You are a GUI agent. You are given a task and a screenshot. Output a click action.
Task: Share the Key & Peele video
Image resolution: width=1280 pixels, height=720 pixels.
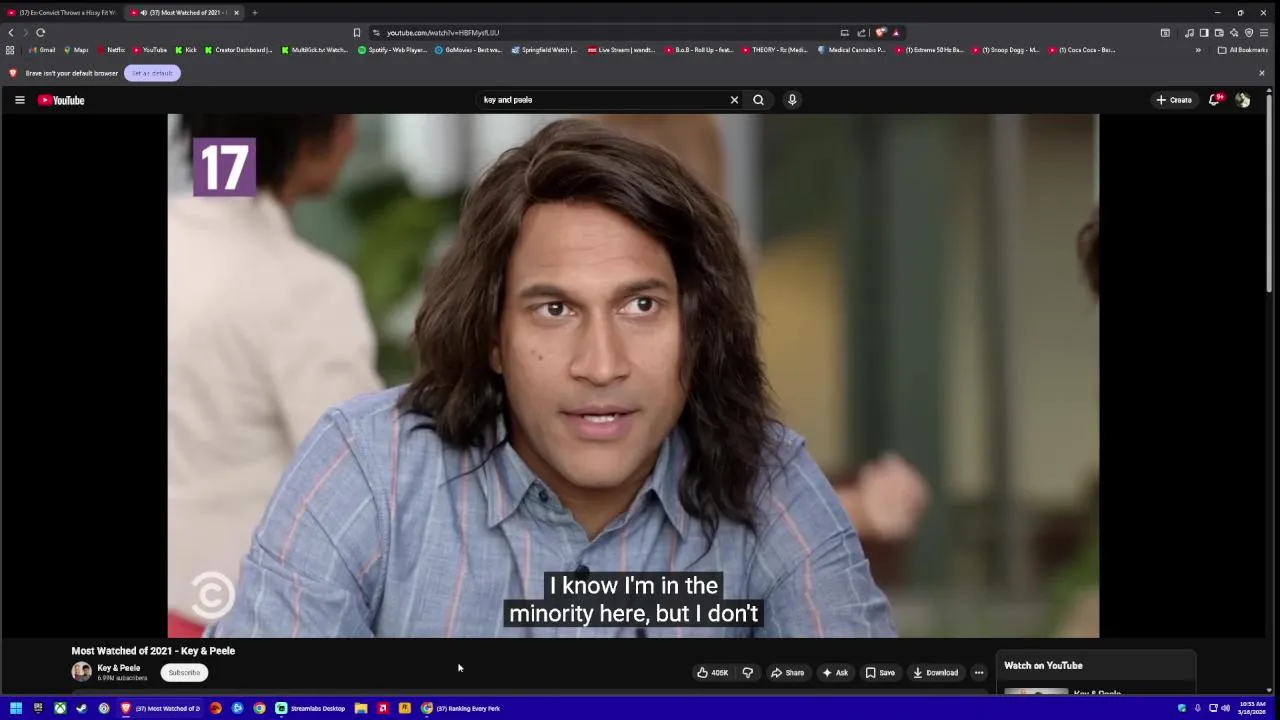787,673
